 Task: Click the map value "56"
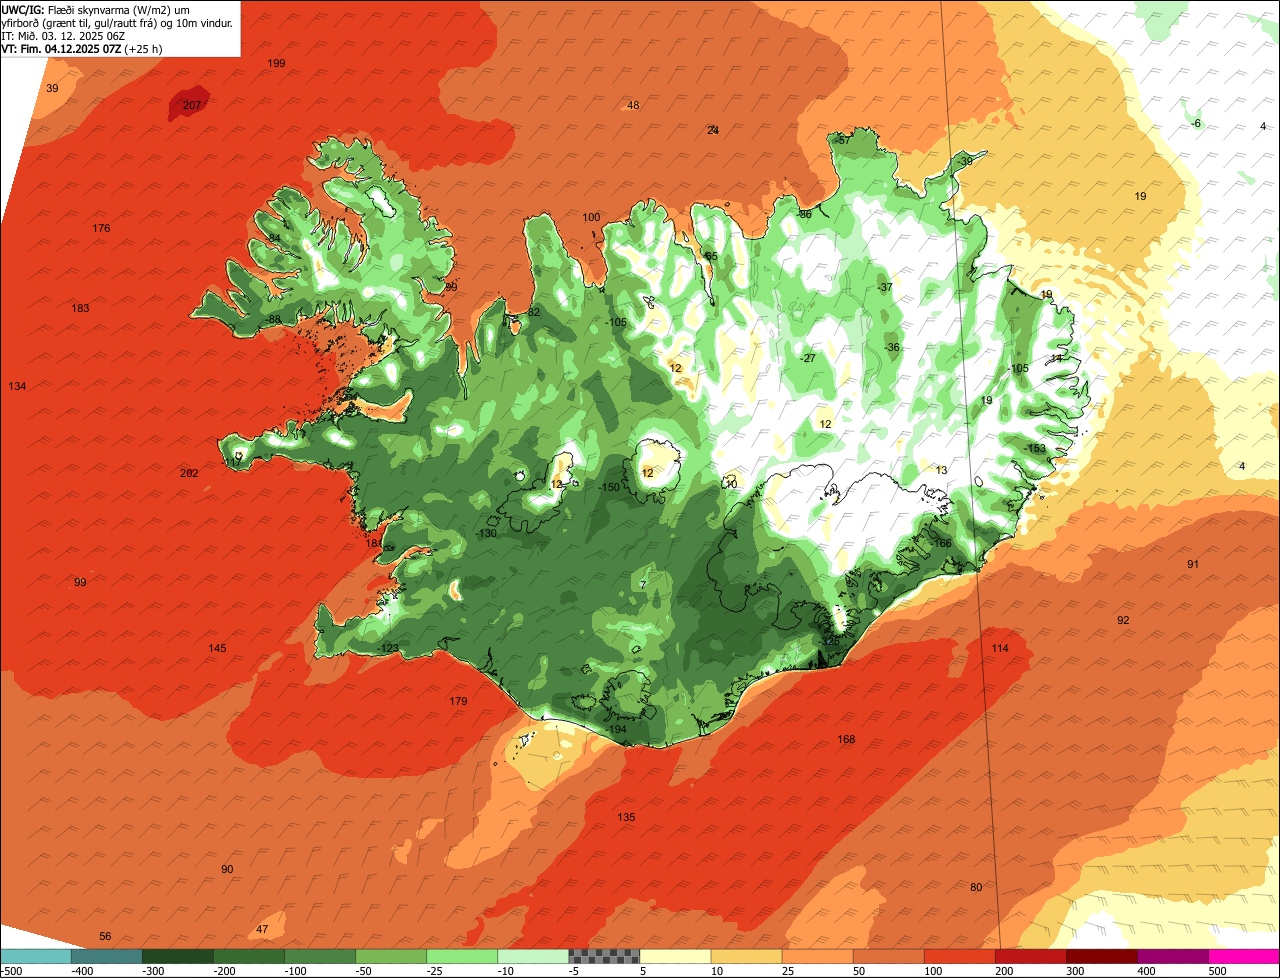tap(105, 936)
